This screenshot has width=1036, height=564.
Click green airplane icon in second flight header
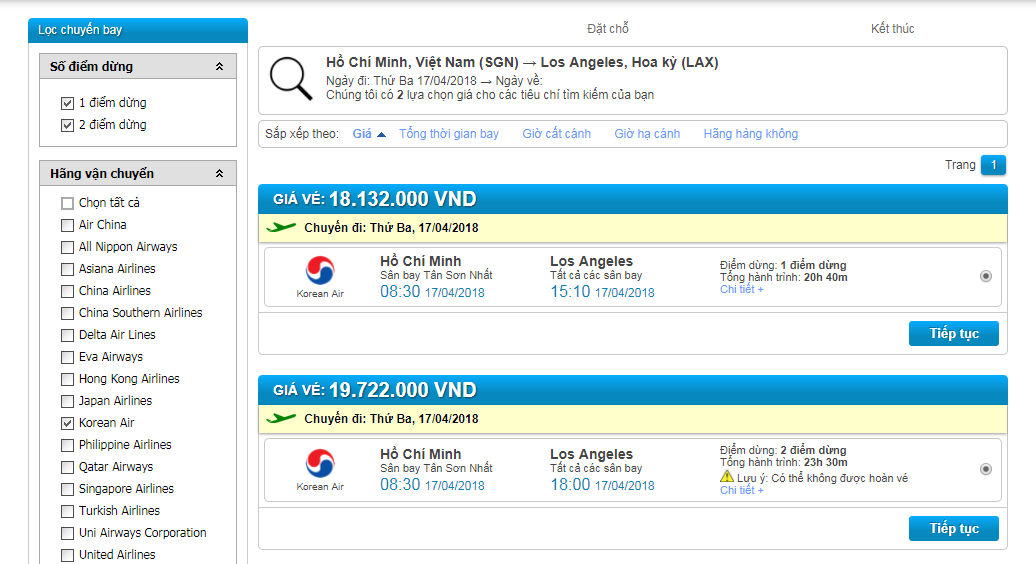pos(281,418)
